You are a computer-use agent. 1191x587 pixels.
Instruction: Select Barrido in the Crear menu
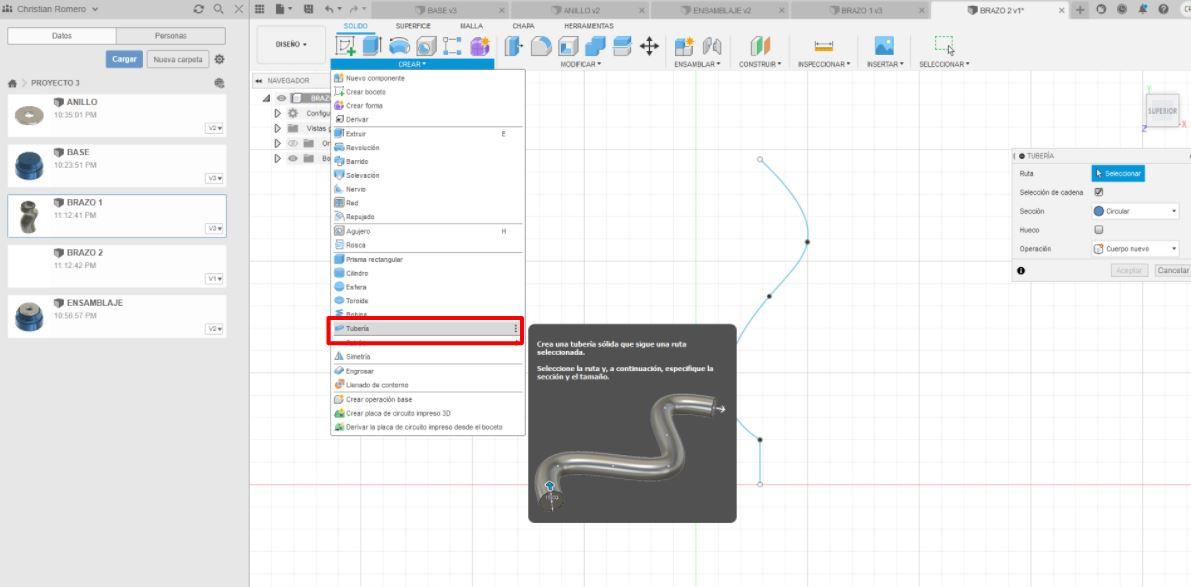point(428,162)
